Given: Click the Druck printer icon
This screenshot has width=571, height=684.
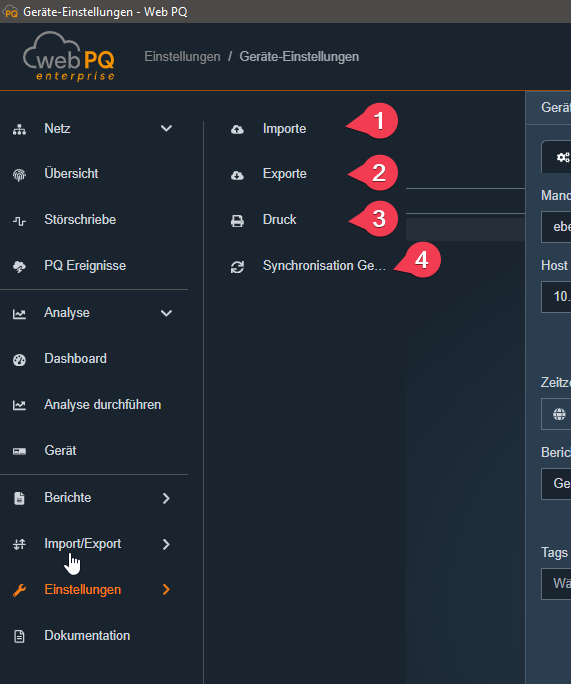Looking at the screenshot, I should tap(237, 221).
